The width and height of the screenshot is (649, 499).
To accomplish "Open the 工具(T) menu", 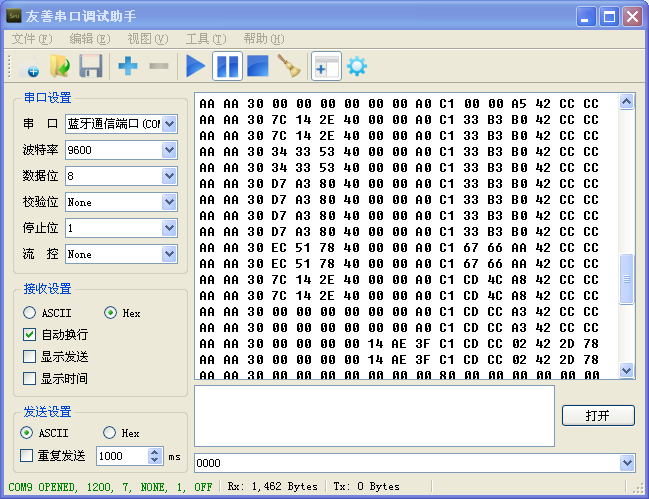I will pos(206,39).
